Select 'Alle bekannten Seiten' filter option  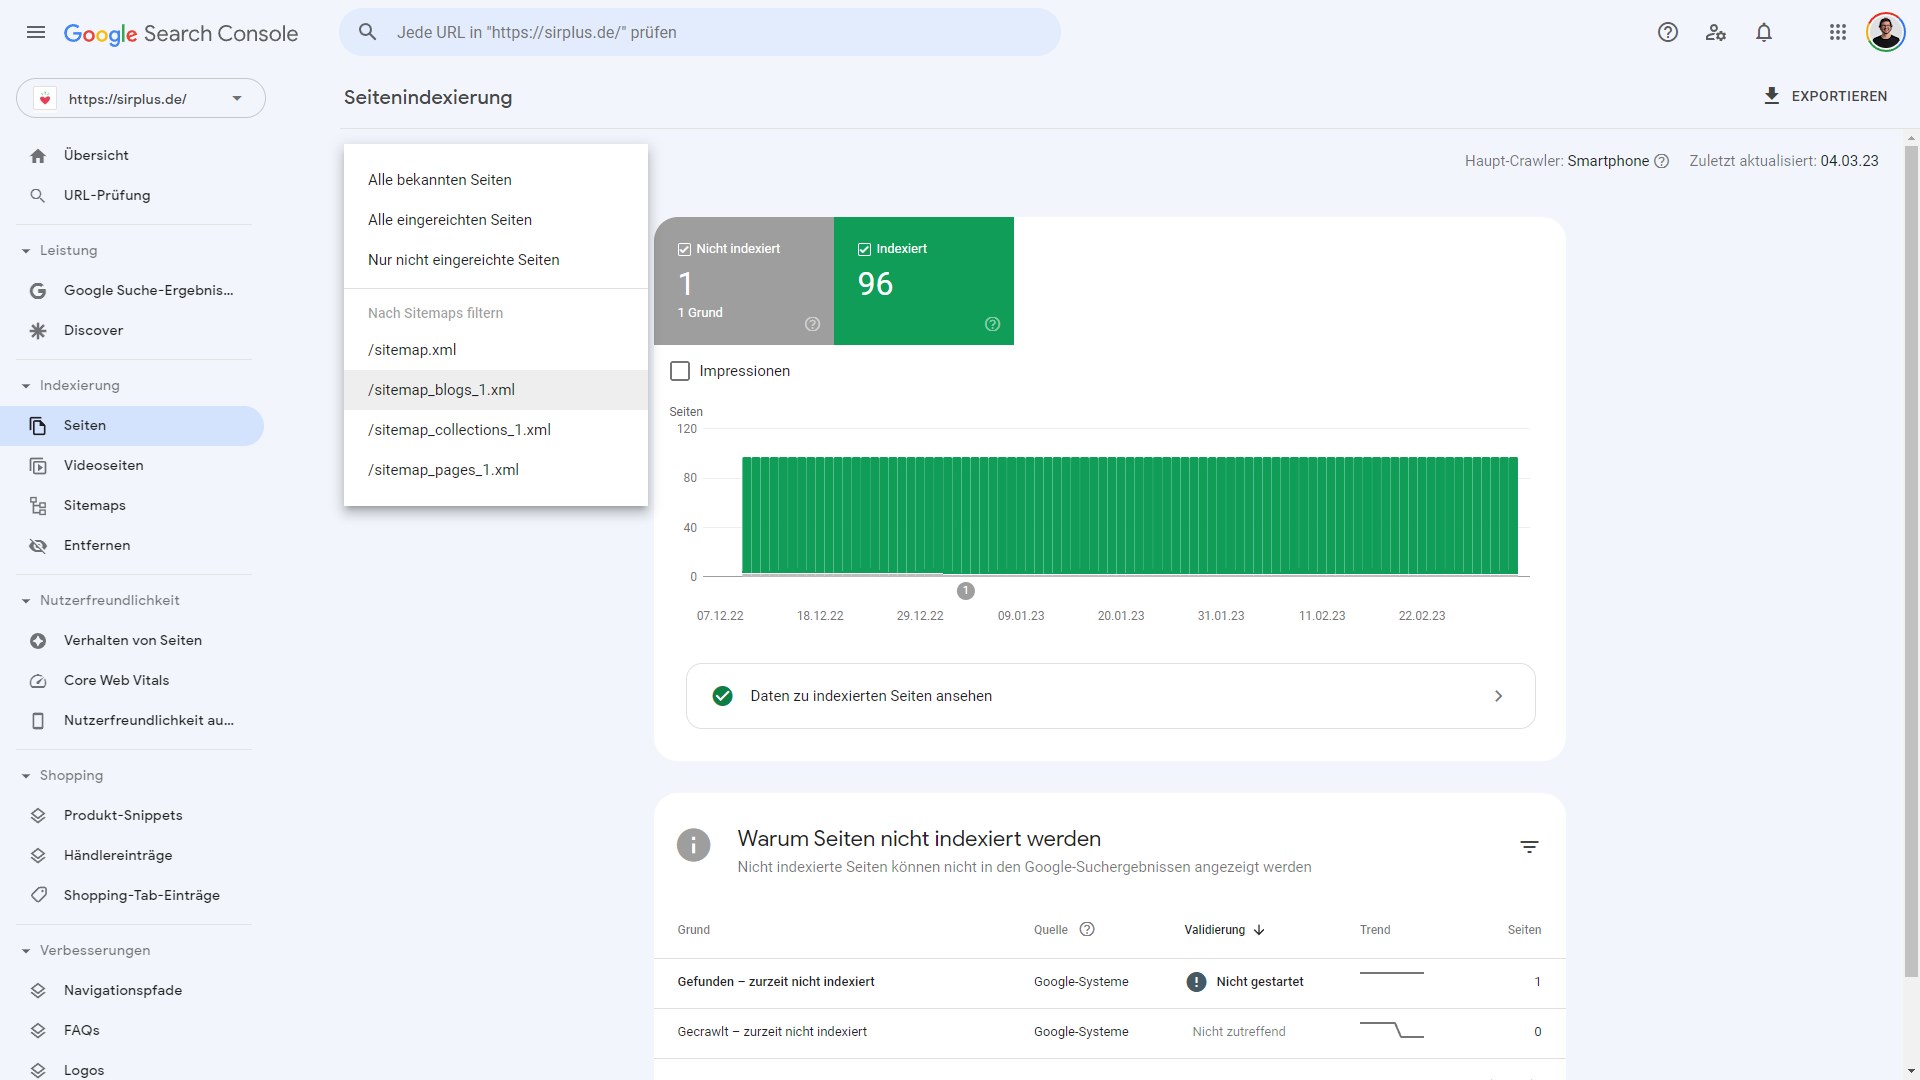point(496,180)
